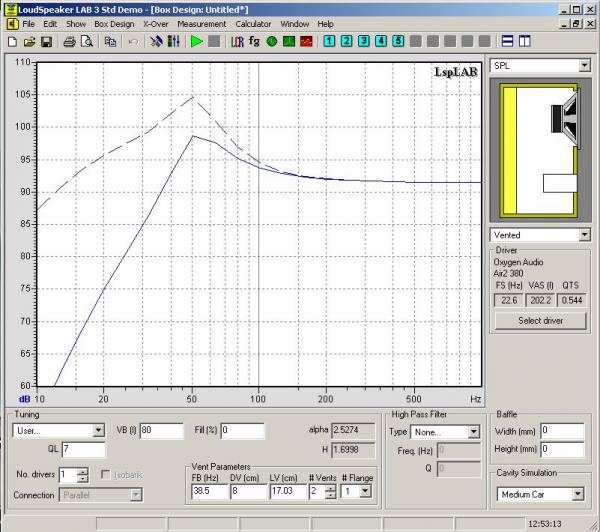This screenshot has height=532, width=600.
Task: Open the Box Design menu
Action: point(114,23)
